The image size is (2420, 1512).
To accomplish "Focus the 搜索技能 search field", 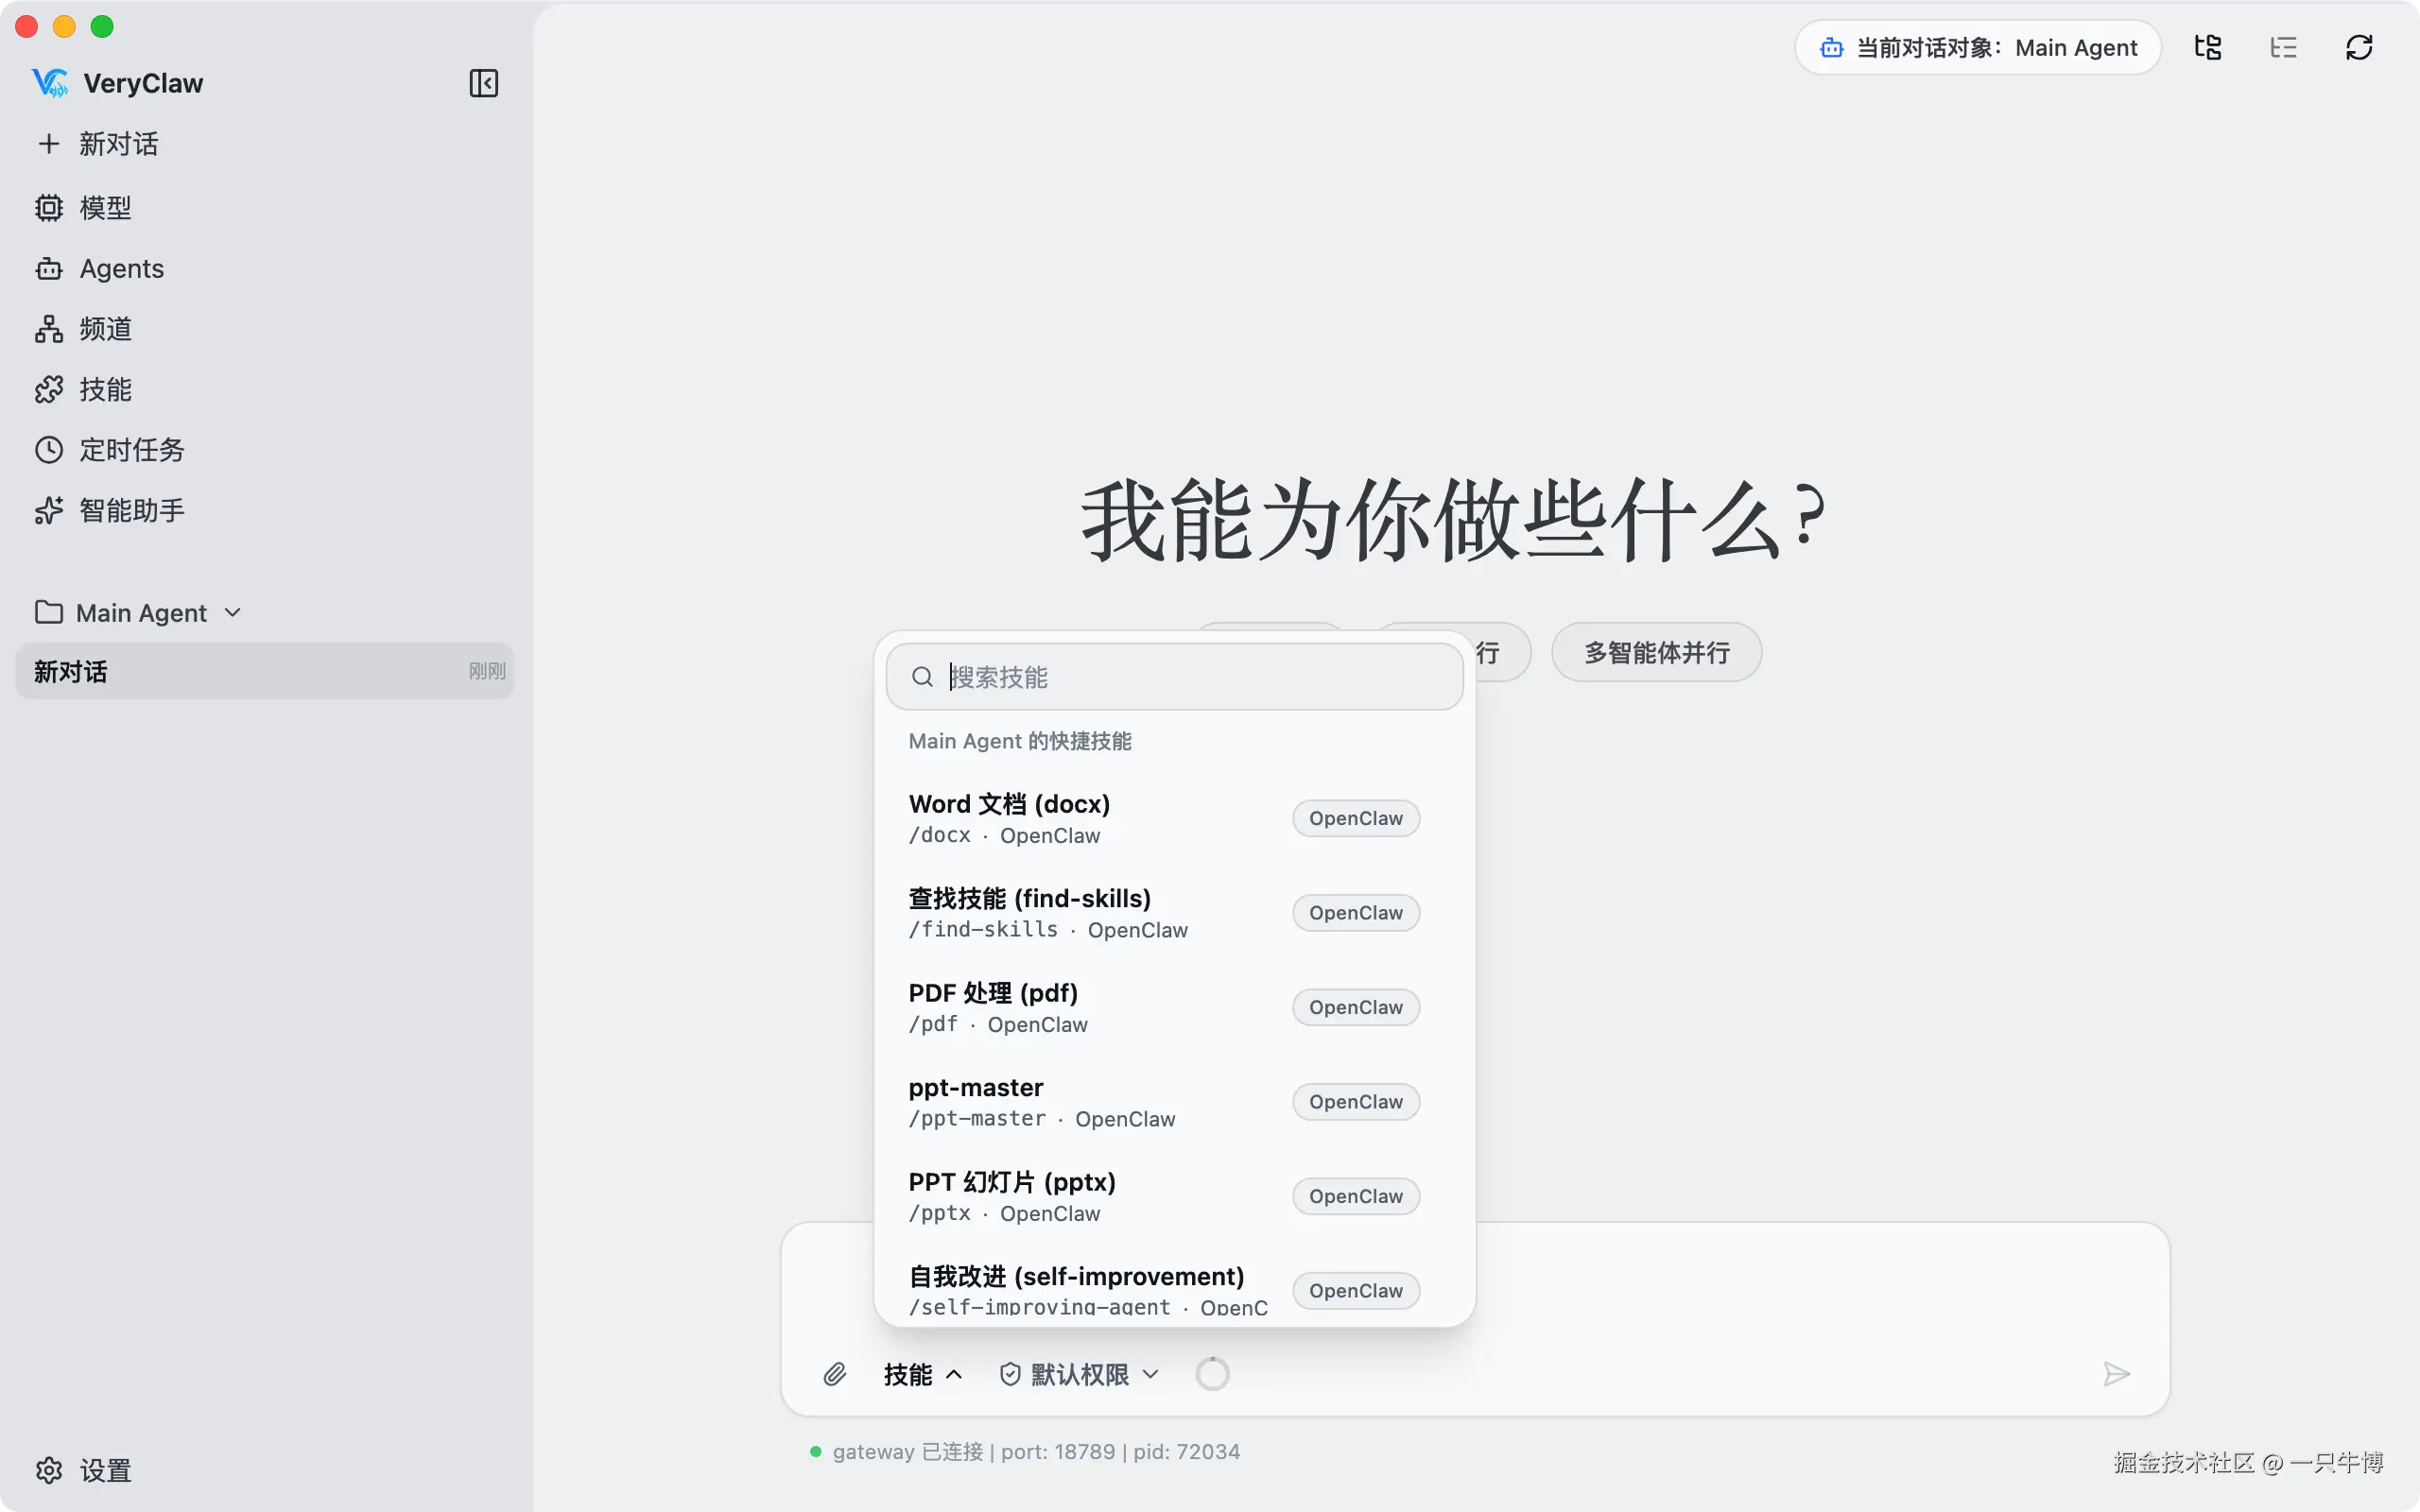I will point(1174,677).
